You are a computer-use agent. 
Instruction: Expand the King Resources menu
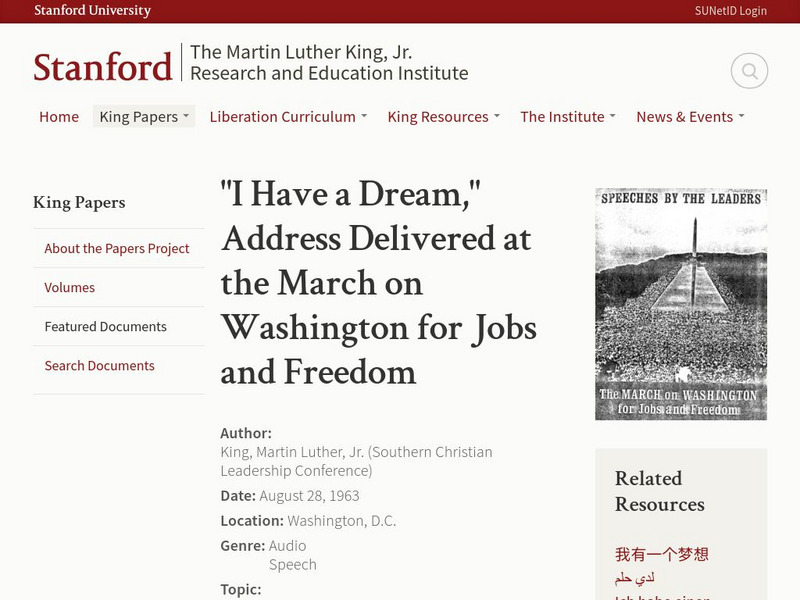click(x=443, y=117)
